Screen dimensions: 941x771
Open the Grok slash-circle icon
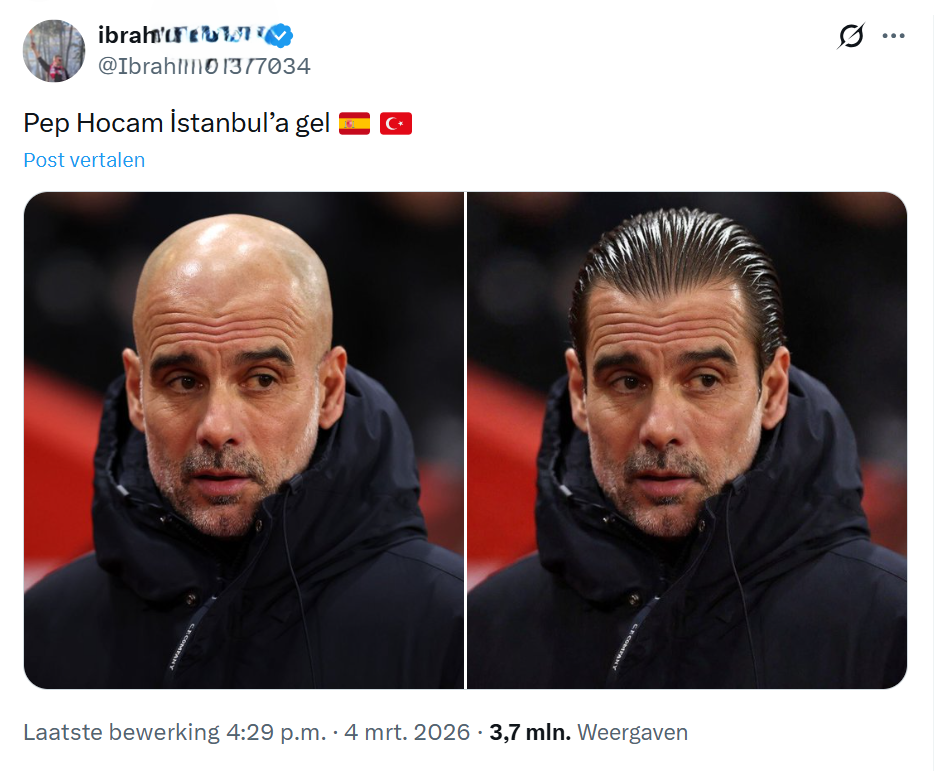click(x=851, y=35)
